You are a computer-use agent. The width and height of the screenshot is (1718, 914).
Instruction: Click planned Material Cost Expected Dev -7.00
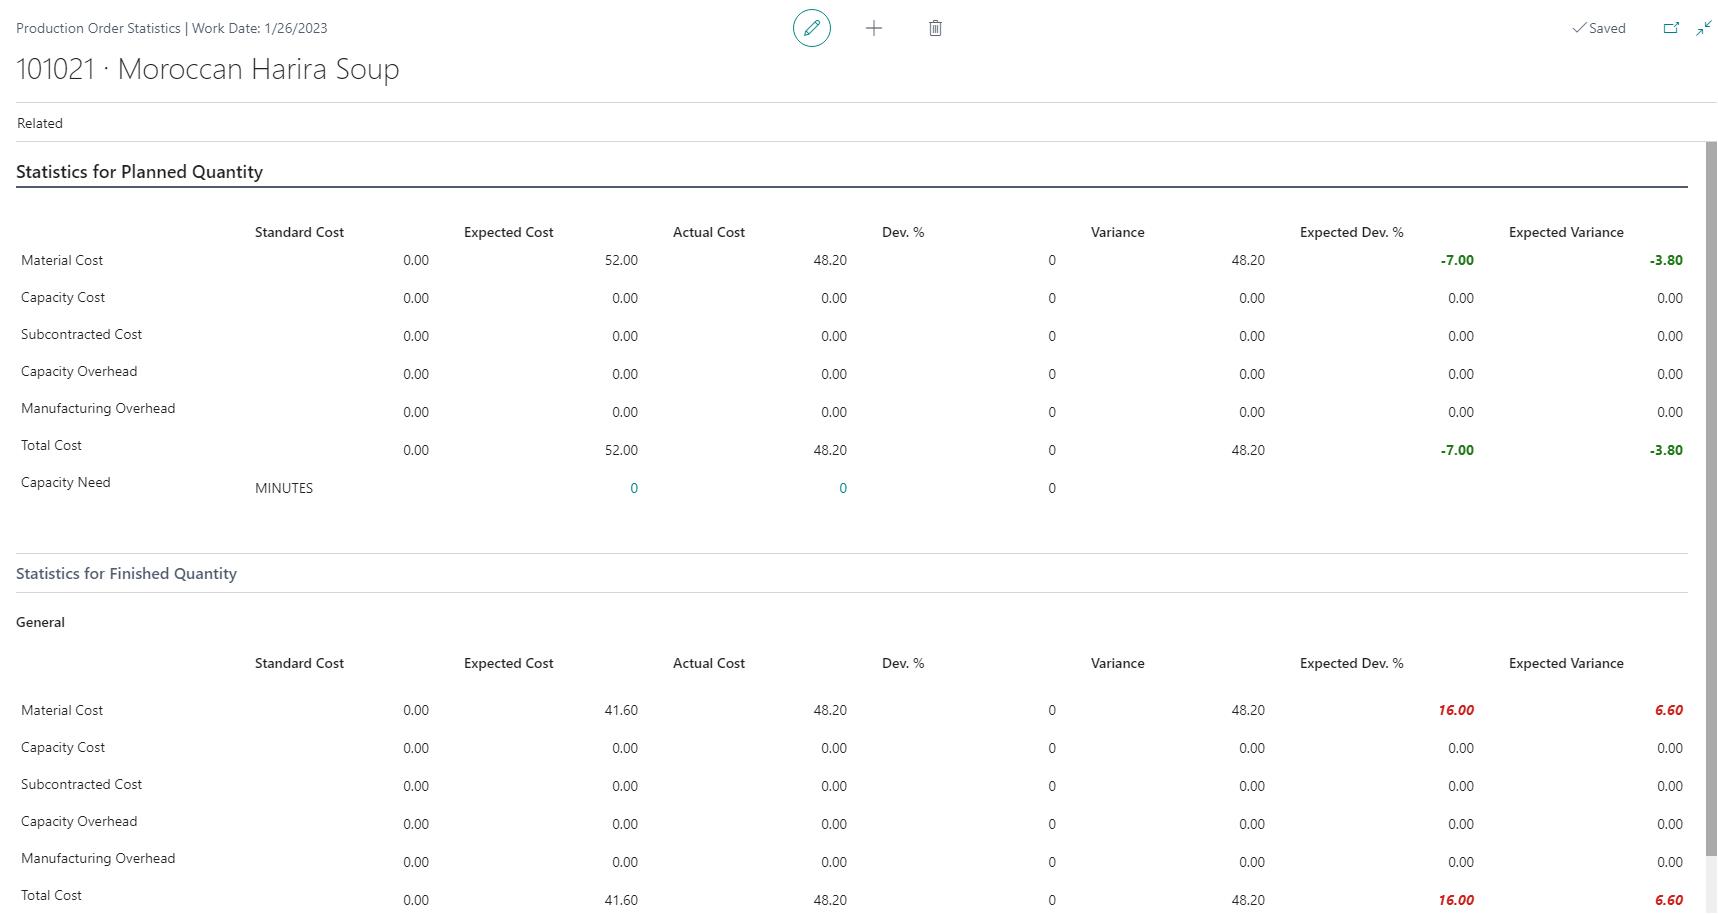click(x=1456, y=260)
